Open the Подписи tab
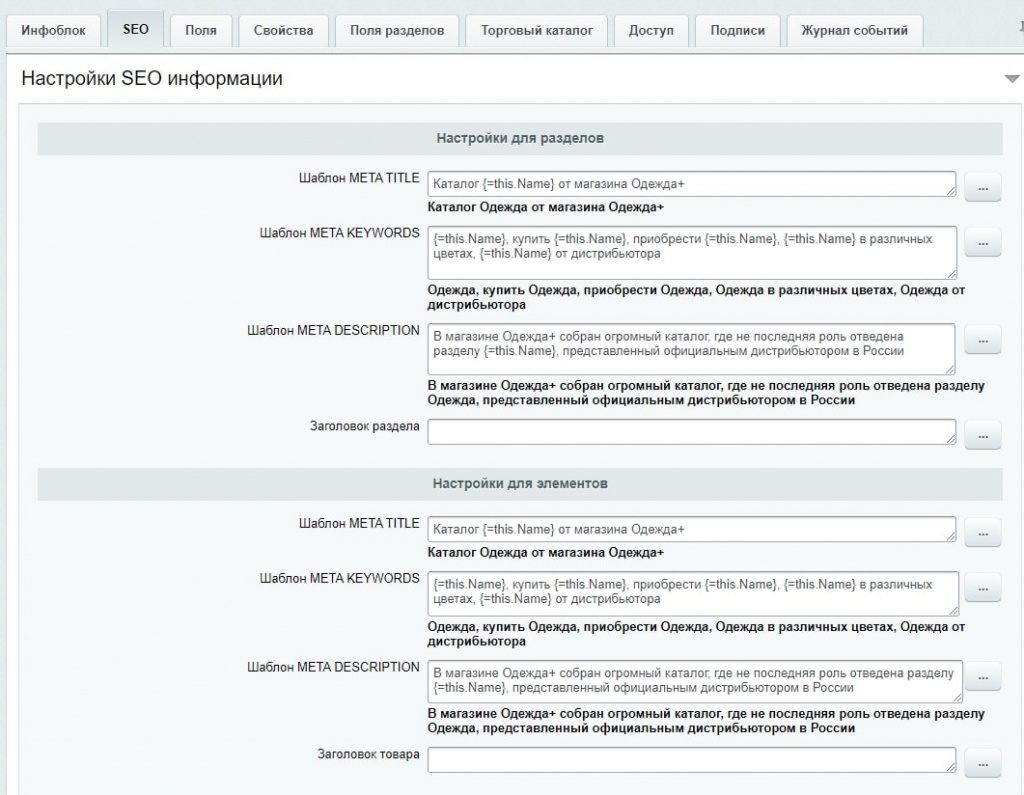 (x=737, y=30)
